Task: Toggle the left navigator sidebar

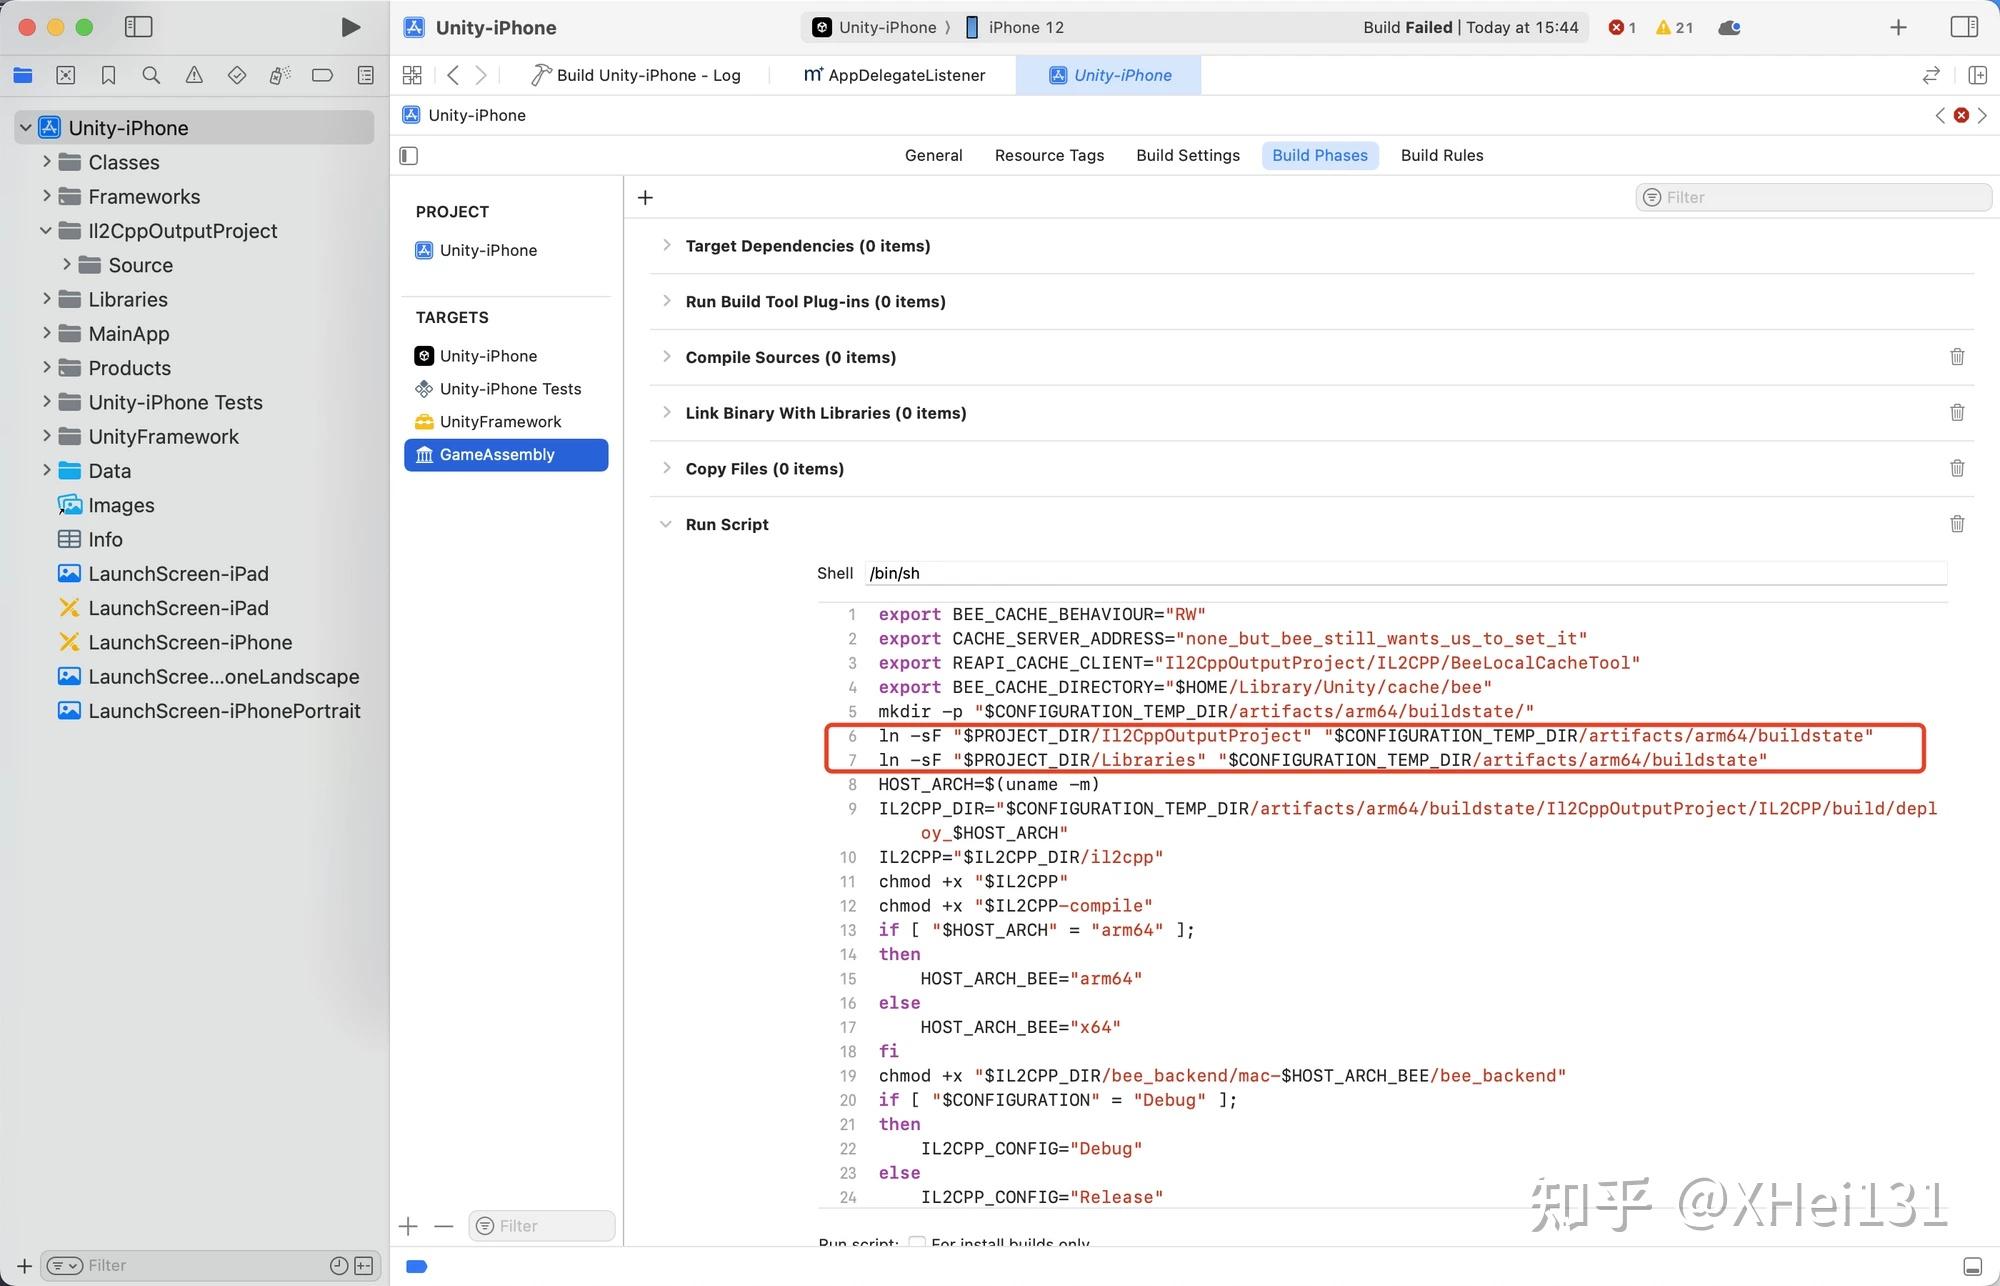Action: [x=138, y=27]
